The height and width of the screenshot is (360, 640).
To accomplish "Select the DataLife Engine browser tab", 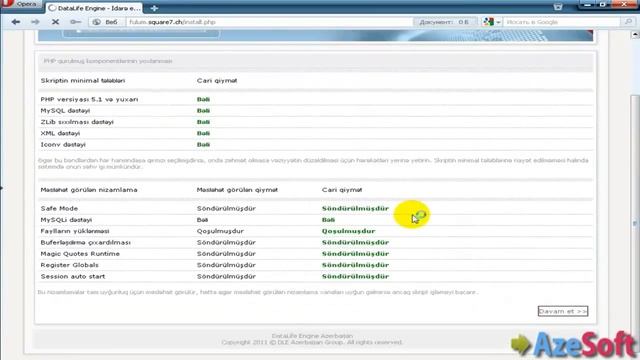I will tap(94, 8).
